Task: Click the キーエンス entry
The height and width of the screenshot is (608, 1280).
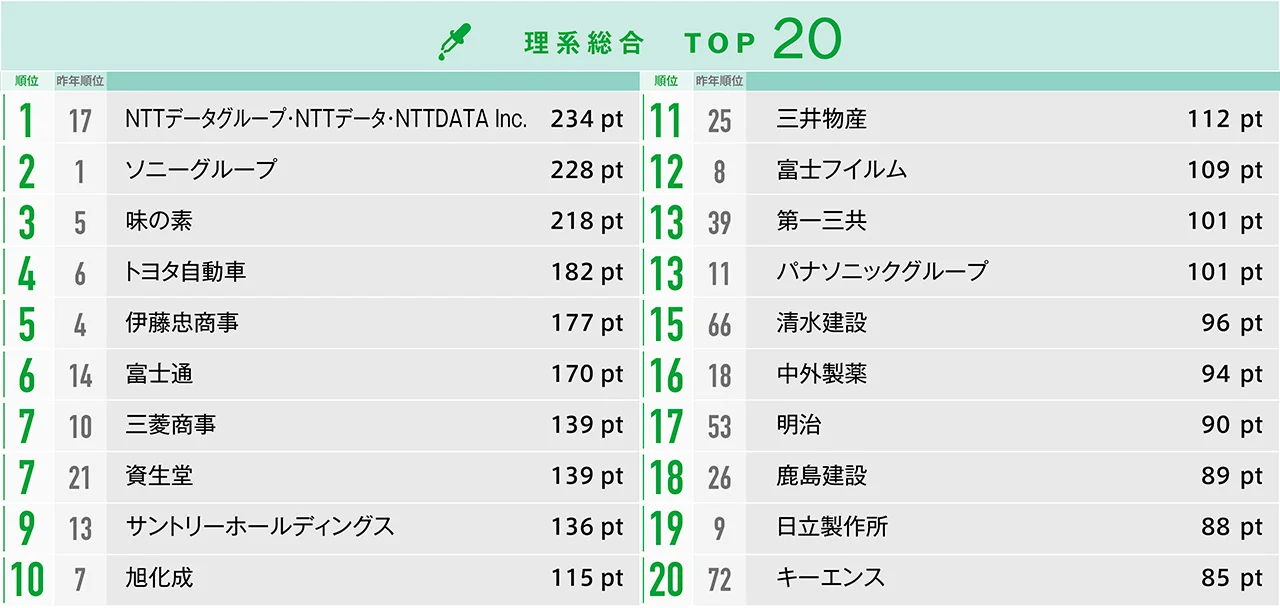Action: (830, 578)
